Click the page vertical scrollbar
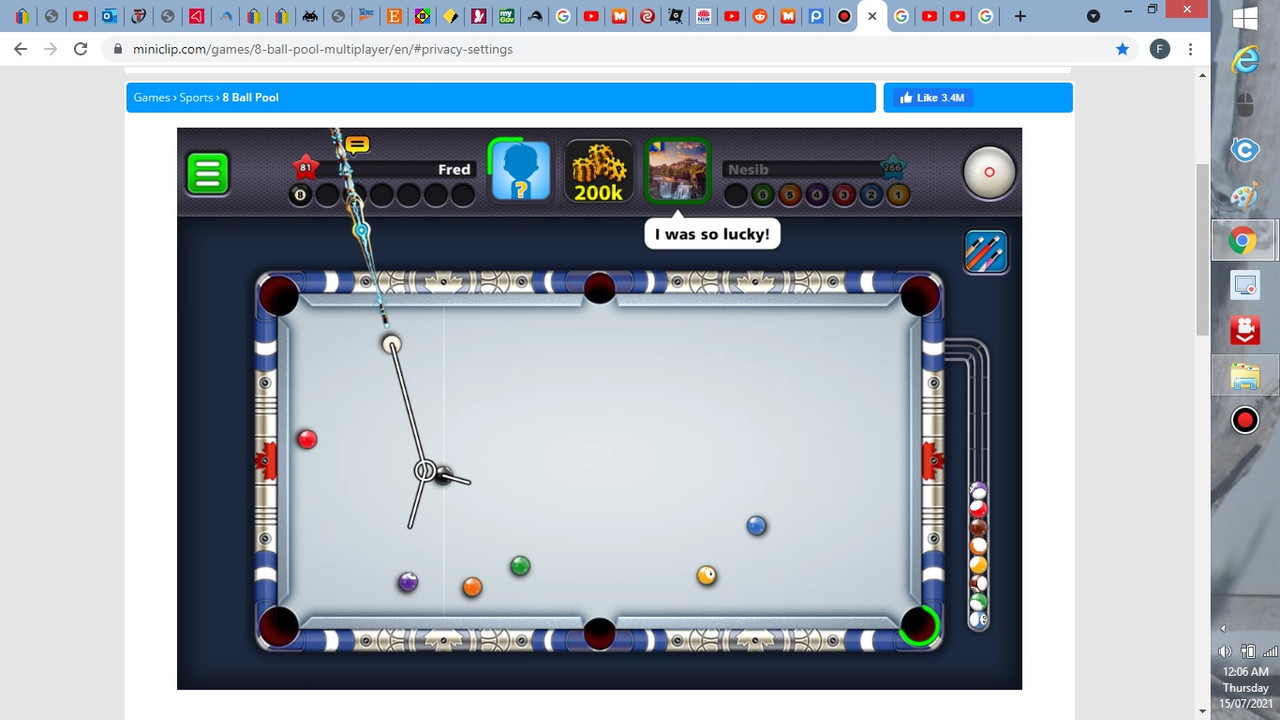The image size is (1280, 720). pyautogui.click(x=1203, y=249)
